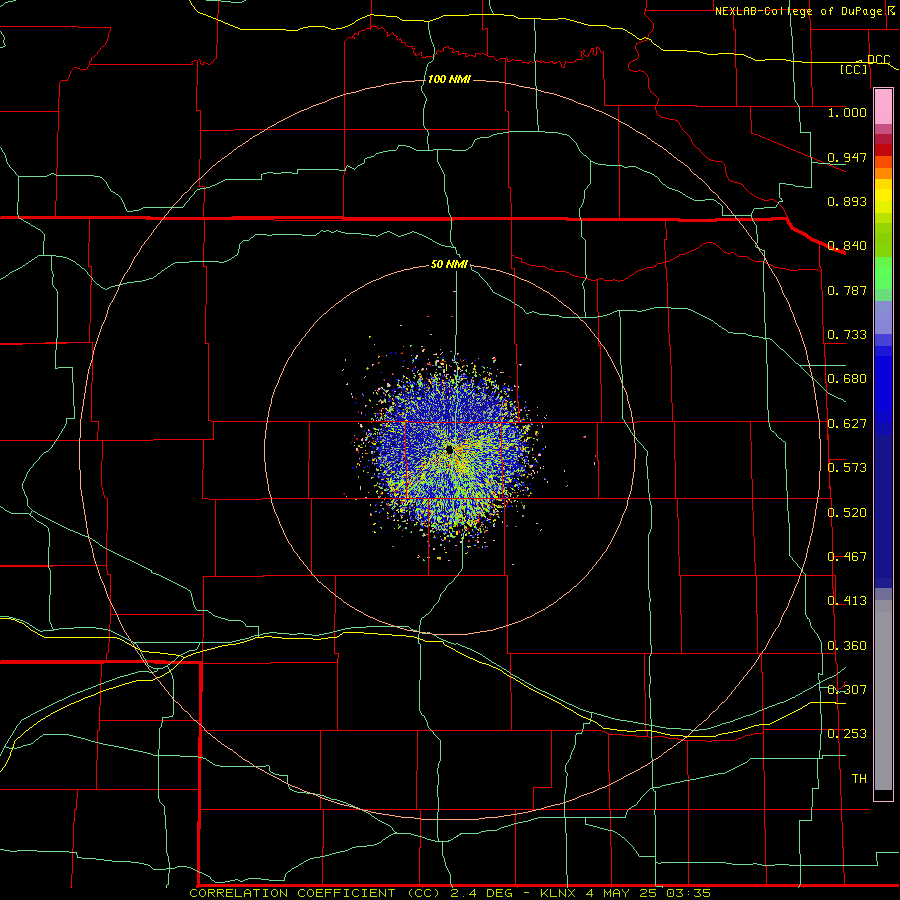Click the Correlation Coefficient product caption

pyautogui.click(x=449, y=893)
